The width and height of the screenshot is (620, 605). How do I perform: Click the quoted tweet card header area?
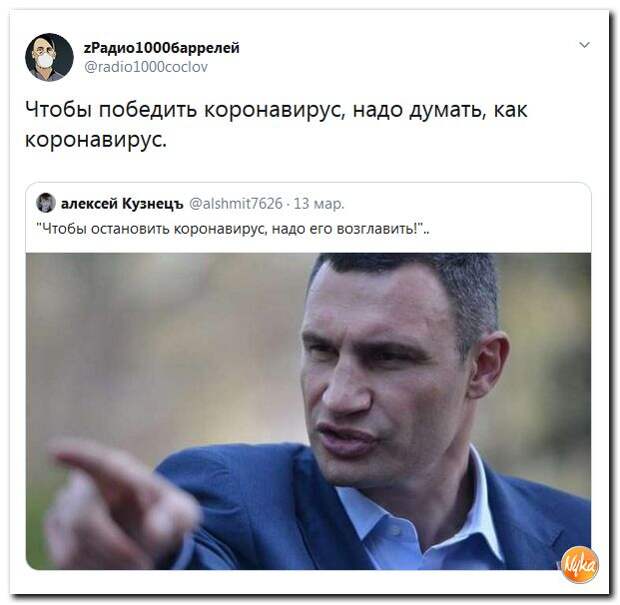(x=308, y=217)
